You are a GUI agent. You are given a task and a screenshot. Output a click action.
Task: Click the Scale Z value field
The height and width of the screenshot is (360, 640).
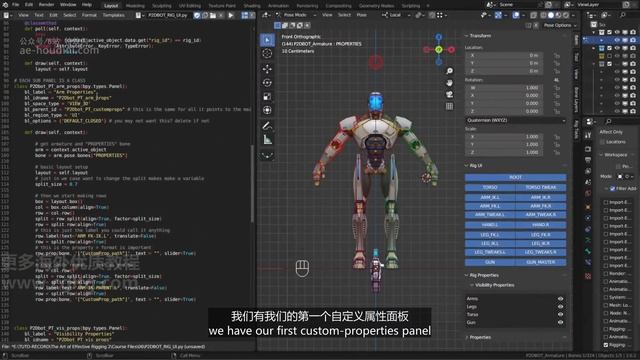click(x=504, y=152)
